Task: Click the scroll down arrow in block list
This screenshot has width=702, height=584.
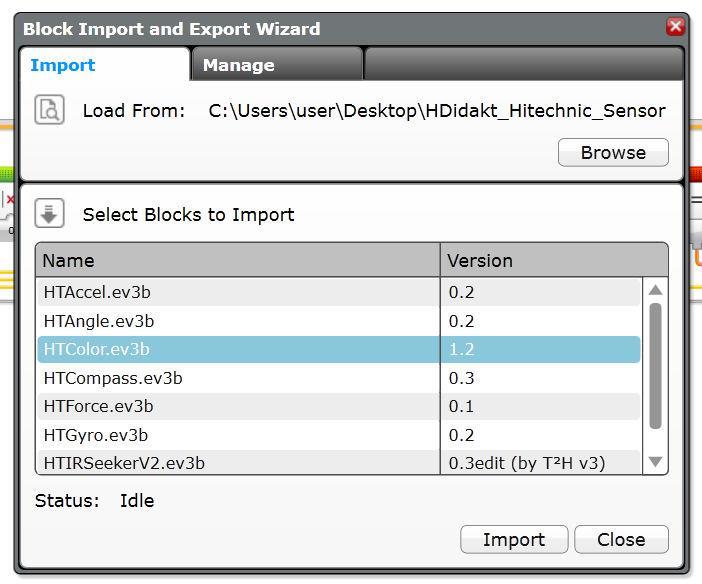Action: pos(655,461)
